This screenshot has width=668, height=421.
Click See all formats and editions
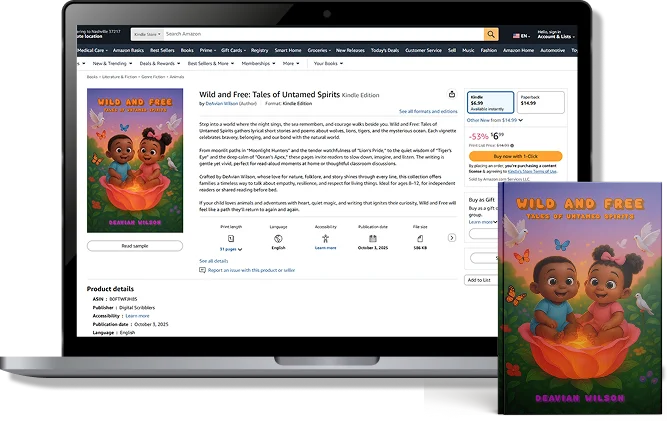428,111
